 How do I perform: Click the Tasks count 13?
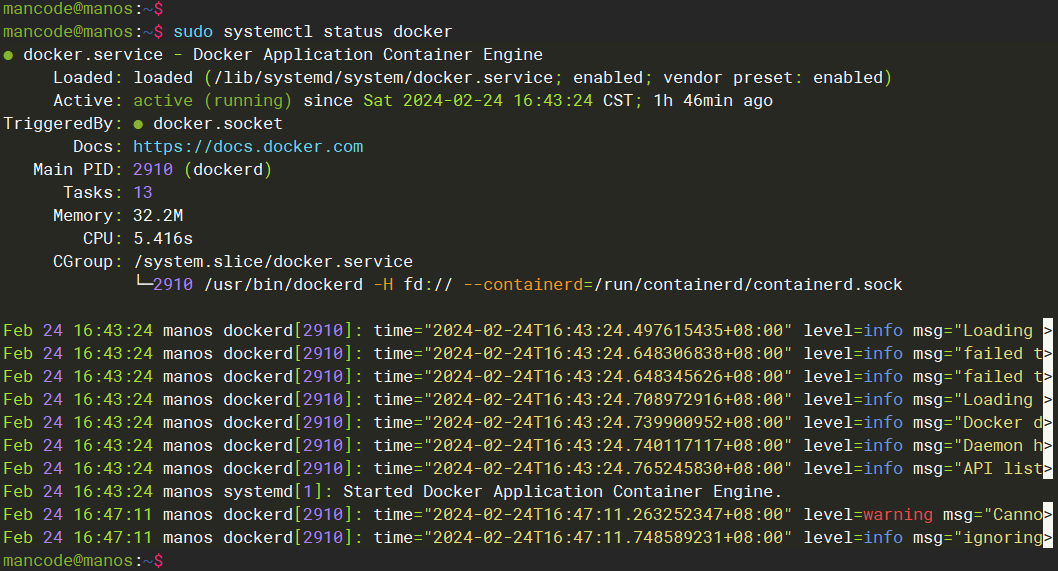pyautogui.click(x=142, y=193)
